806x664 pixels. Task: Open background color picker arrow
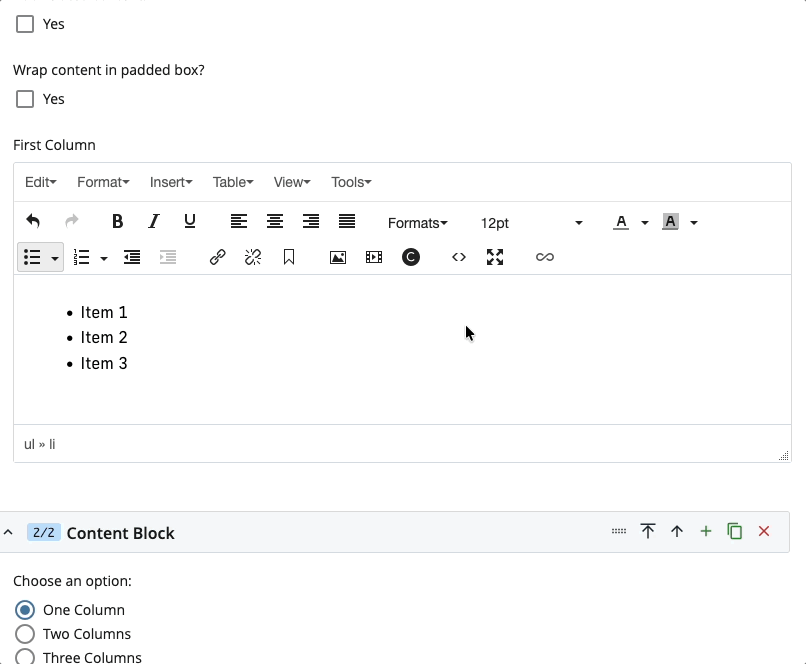(694, 223)
